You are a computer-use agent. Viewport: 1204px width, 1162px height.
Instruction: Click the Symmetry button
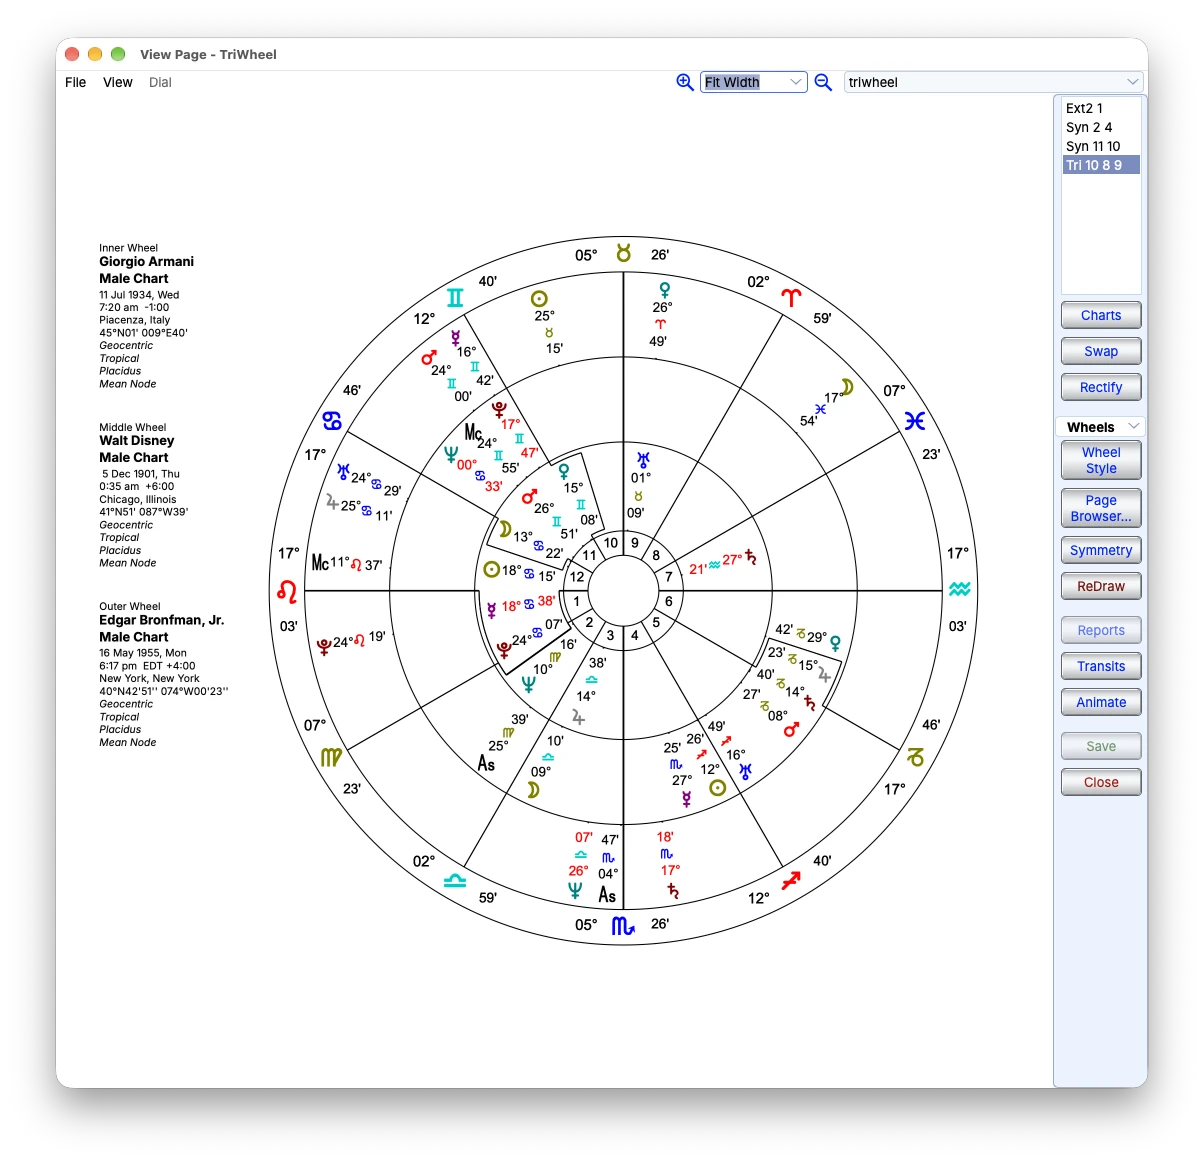click(1101, 550)
